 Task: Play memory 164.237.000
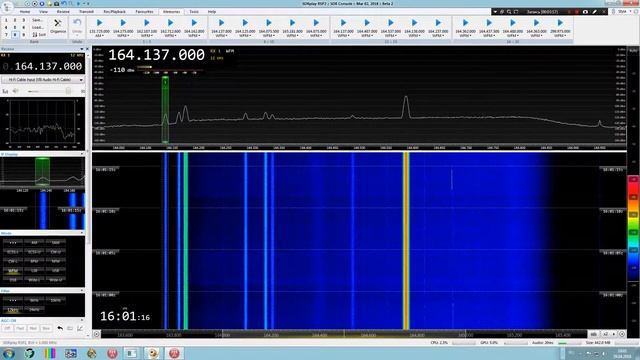click(x=438, y=23)
